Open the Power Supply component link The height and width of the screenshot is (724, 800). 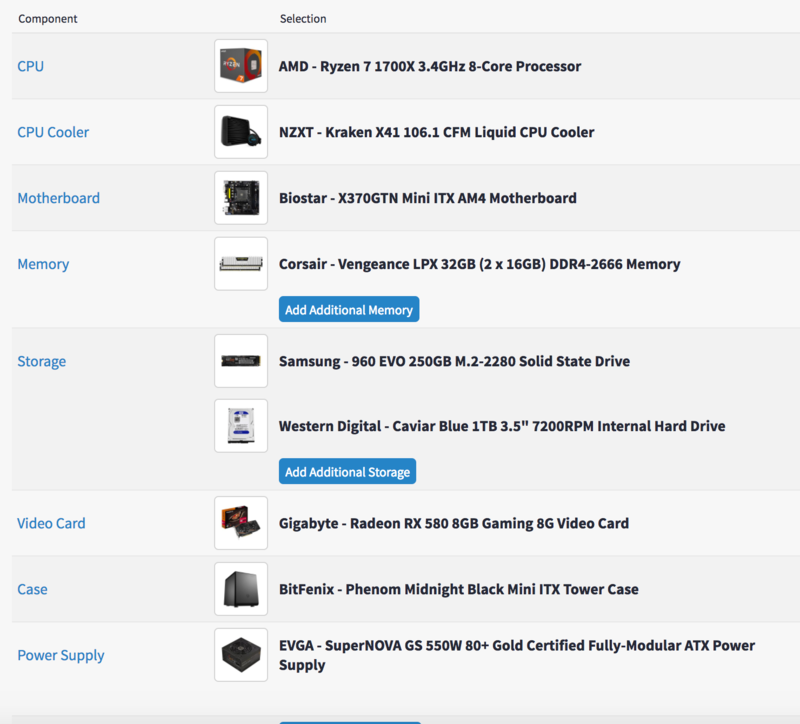coord(61,655)
